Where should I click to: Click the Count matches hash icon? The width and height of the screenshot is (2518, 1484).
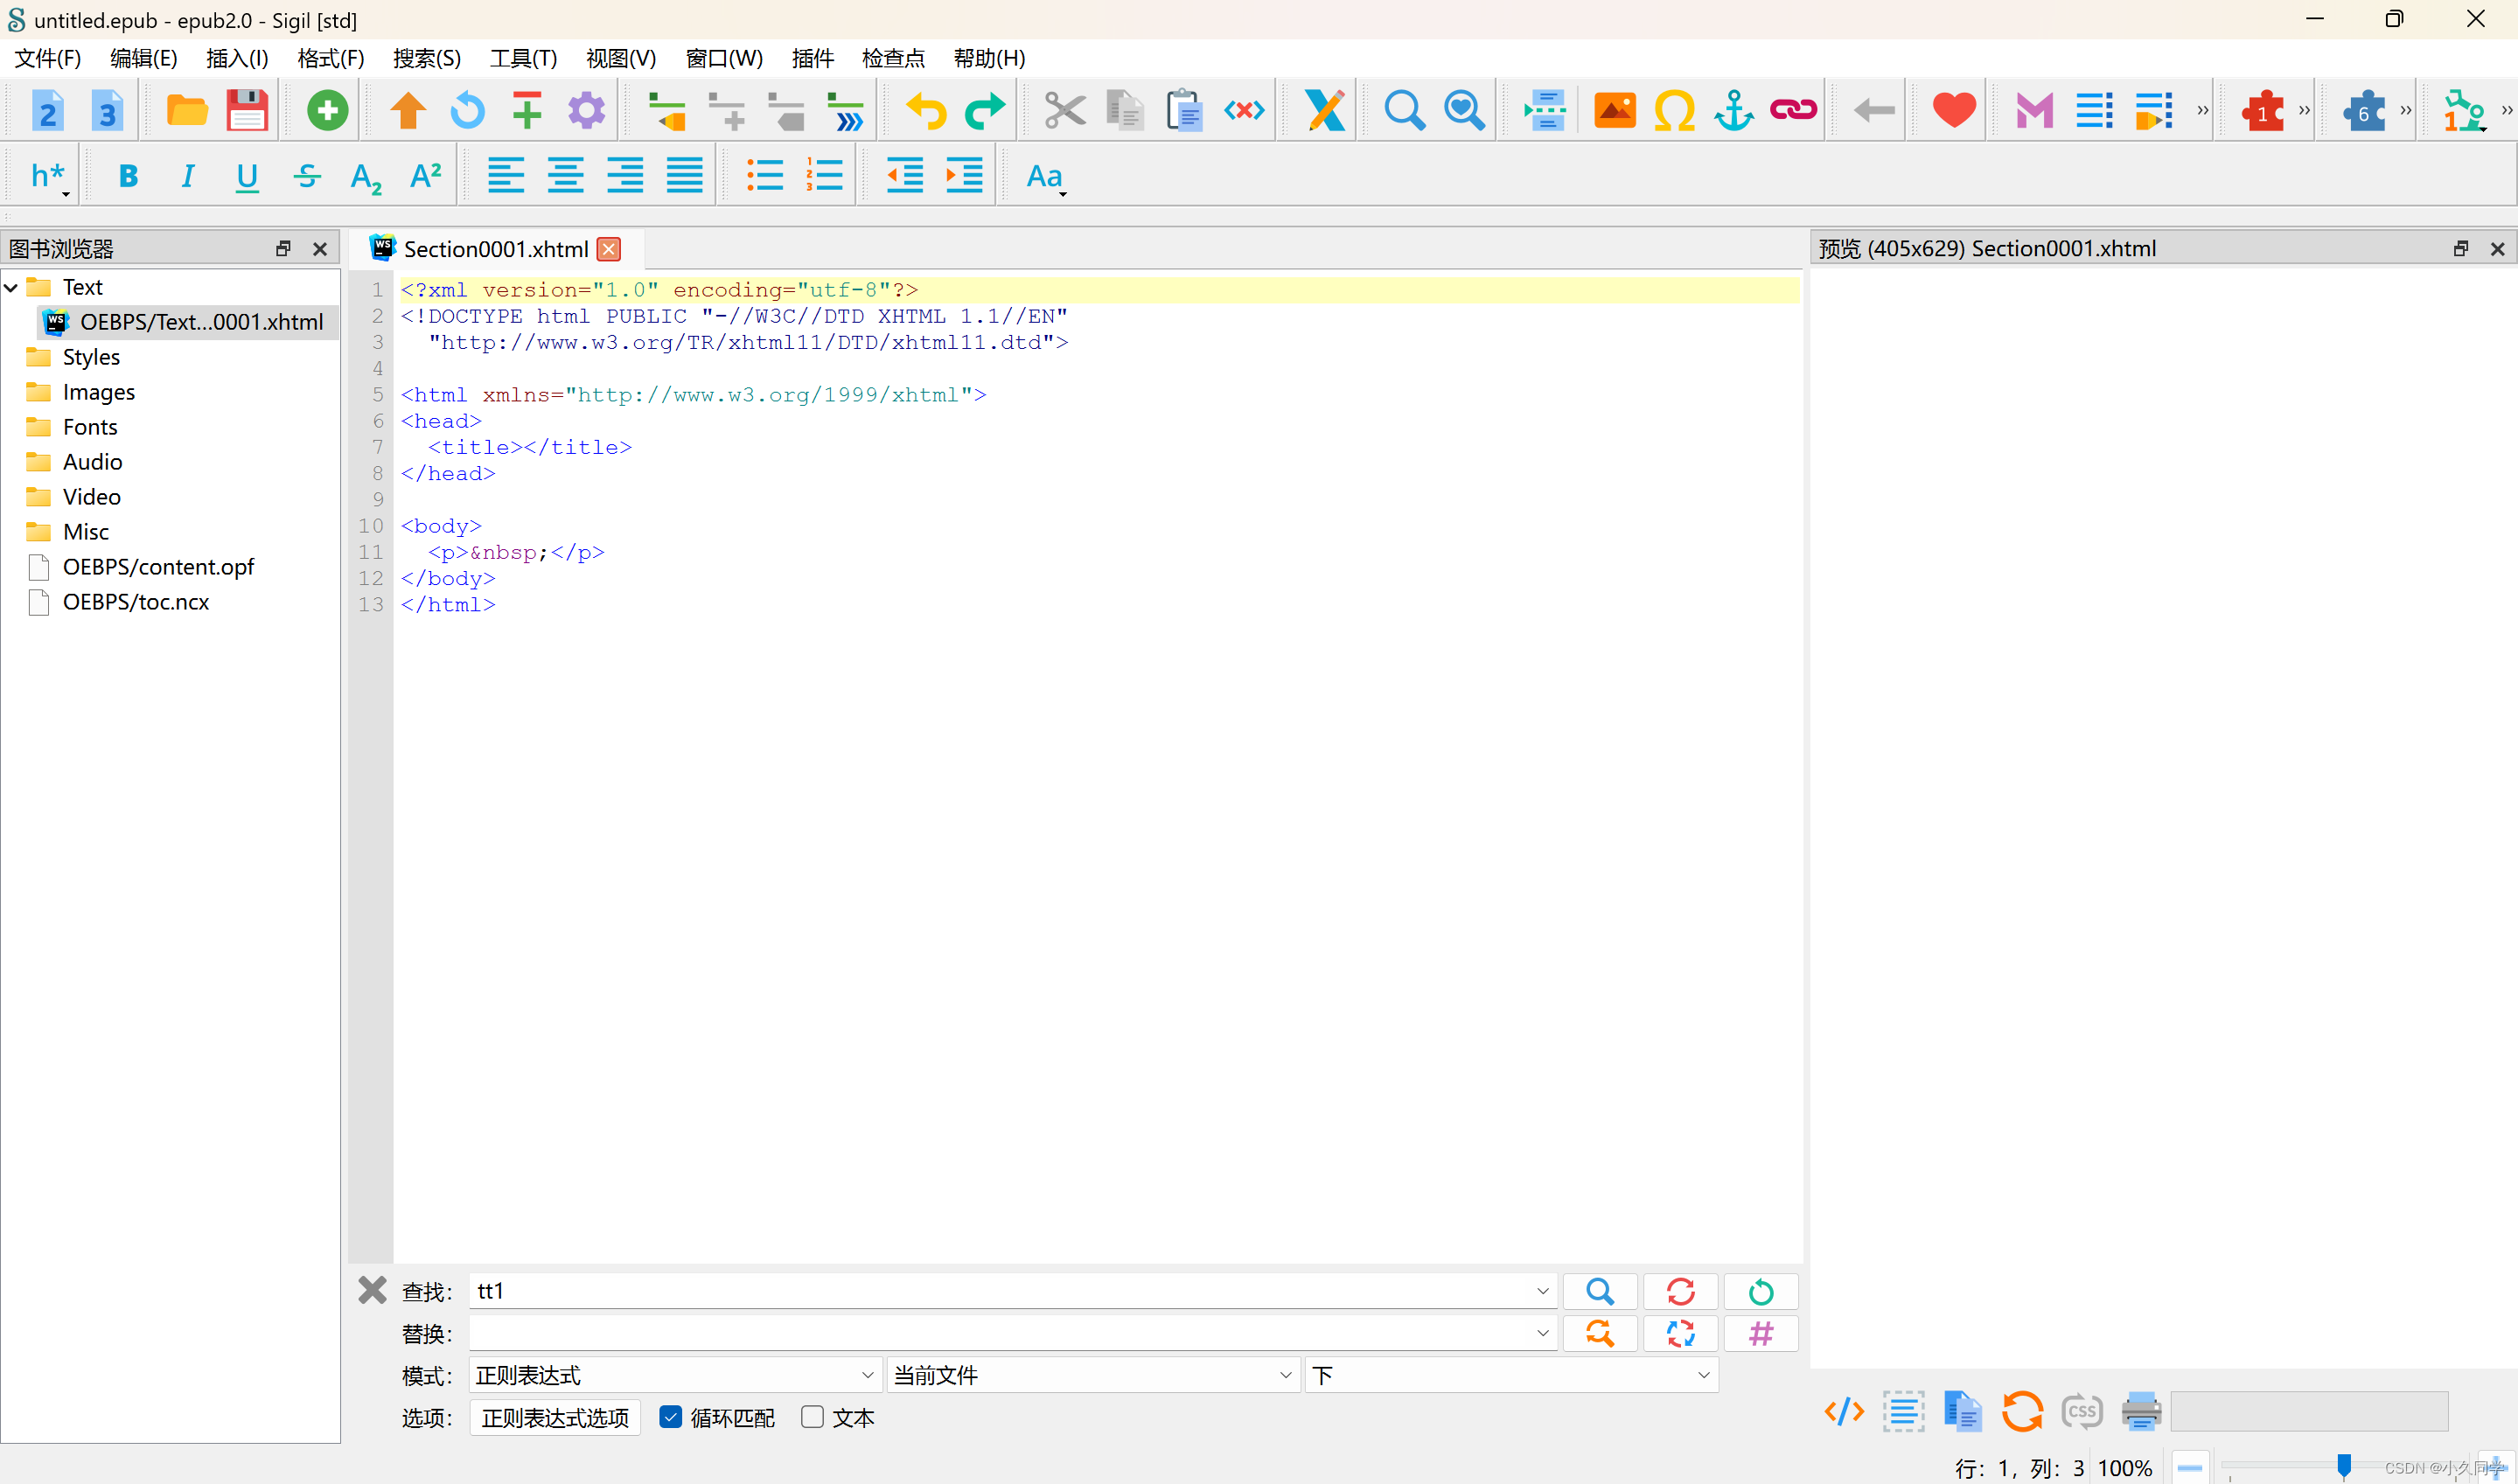click(1760, 1333)
